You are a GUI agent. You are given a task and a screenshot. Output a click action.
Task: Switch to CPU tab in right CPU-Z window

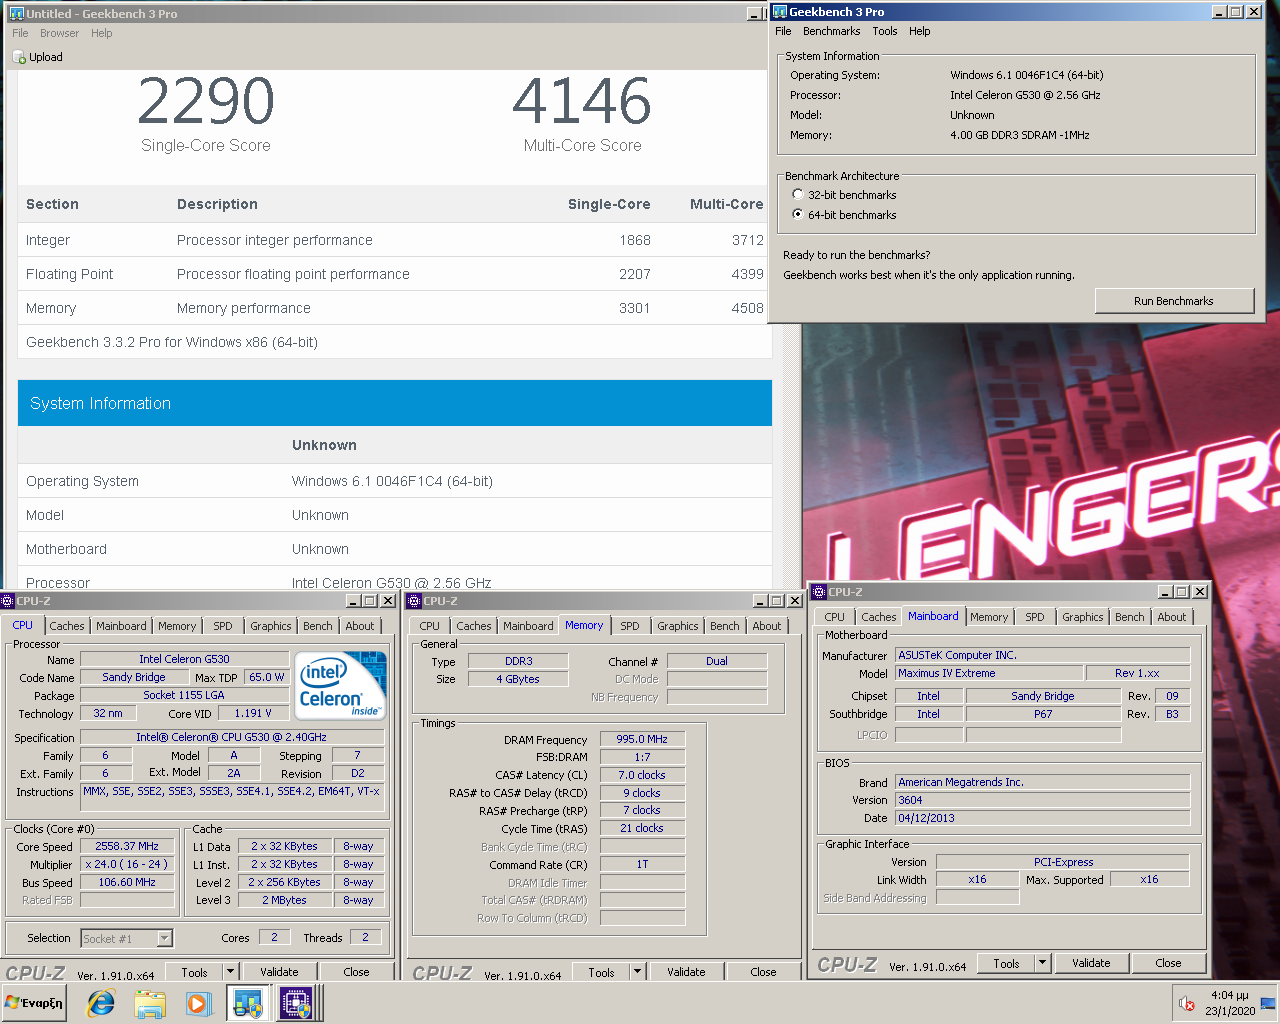click(x=835, y=617)
